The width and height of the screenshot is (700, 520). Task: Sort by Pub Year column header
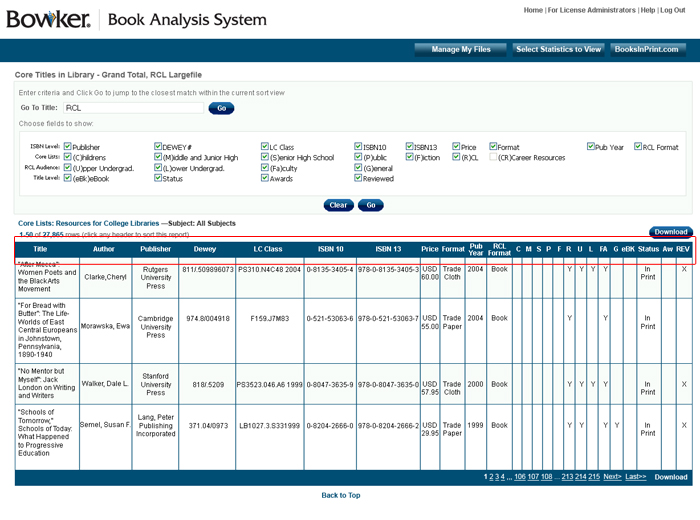coord(476,250)
